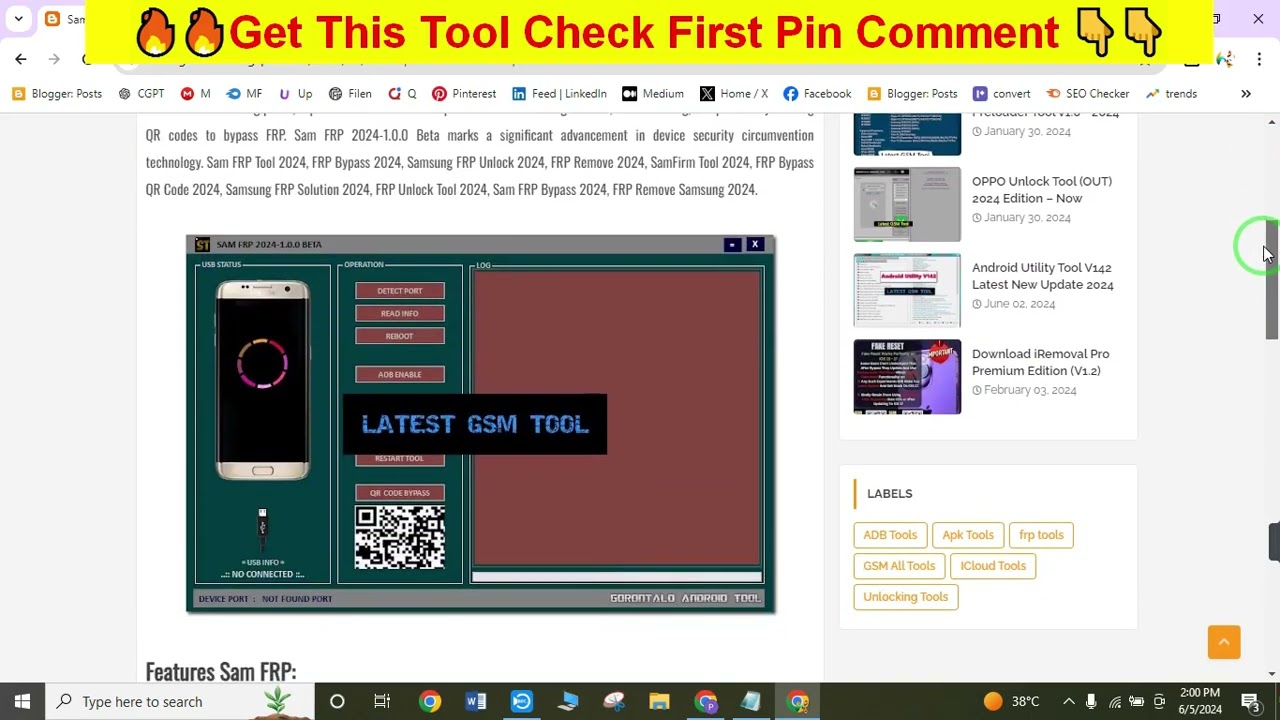Open Chrome's three-dot menu
Screen dimensions: 1280x720
pos(1259,59)
